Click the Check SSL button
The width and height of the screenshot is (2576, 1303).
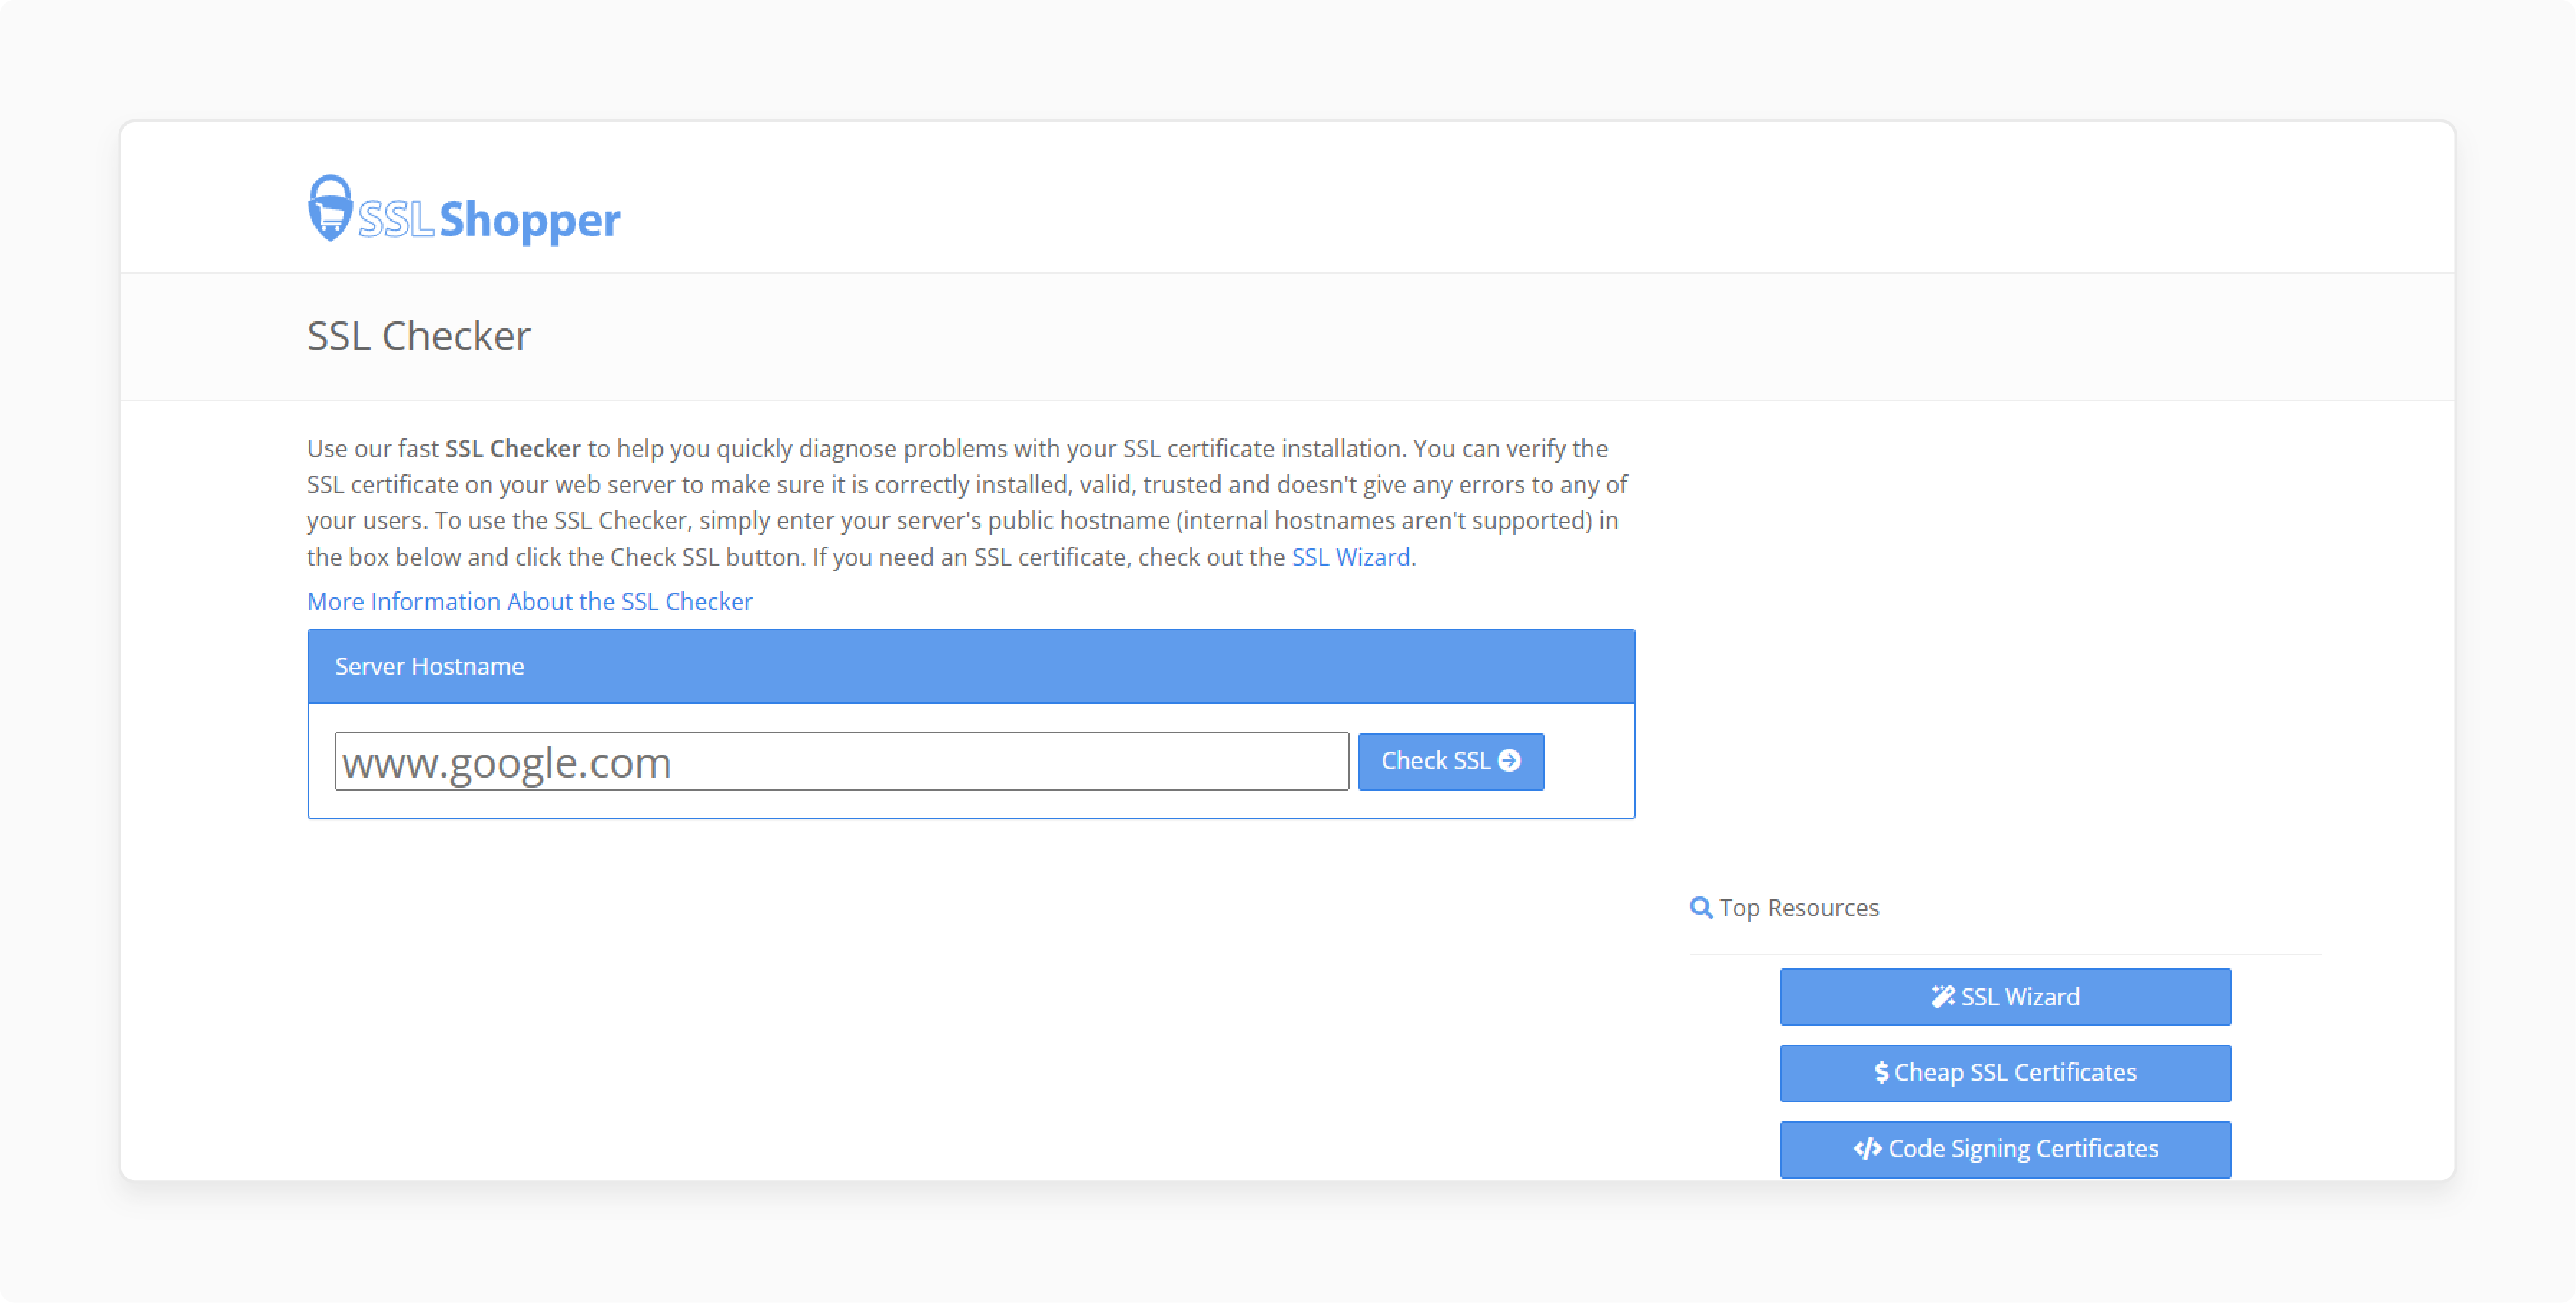pyautogui.click(x=1450, y=761)
